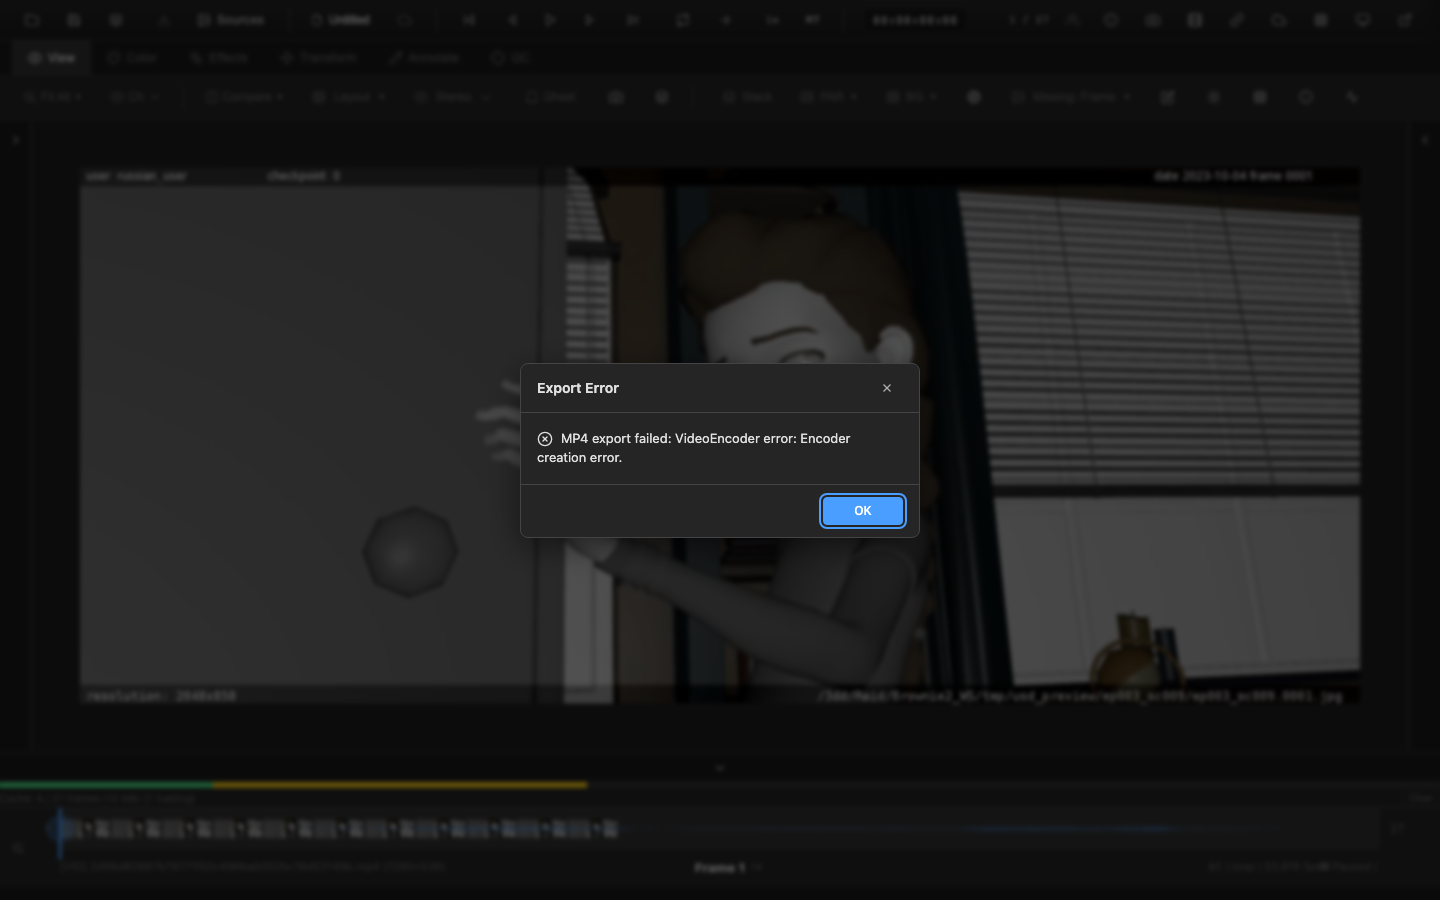
Task: Click the loop playback mode icon
Action: [683, 19]
